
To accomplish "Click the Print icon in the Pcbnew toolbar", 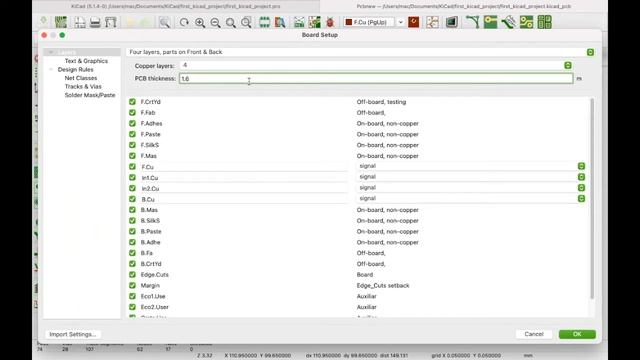I will pyautogui.click(x=95, y=22).
